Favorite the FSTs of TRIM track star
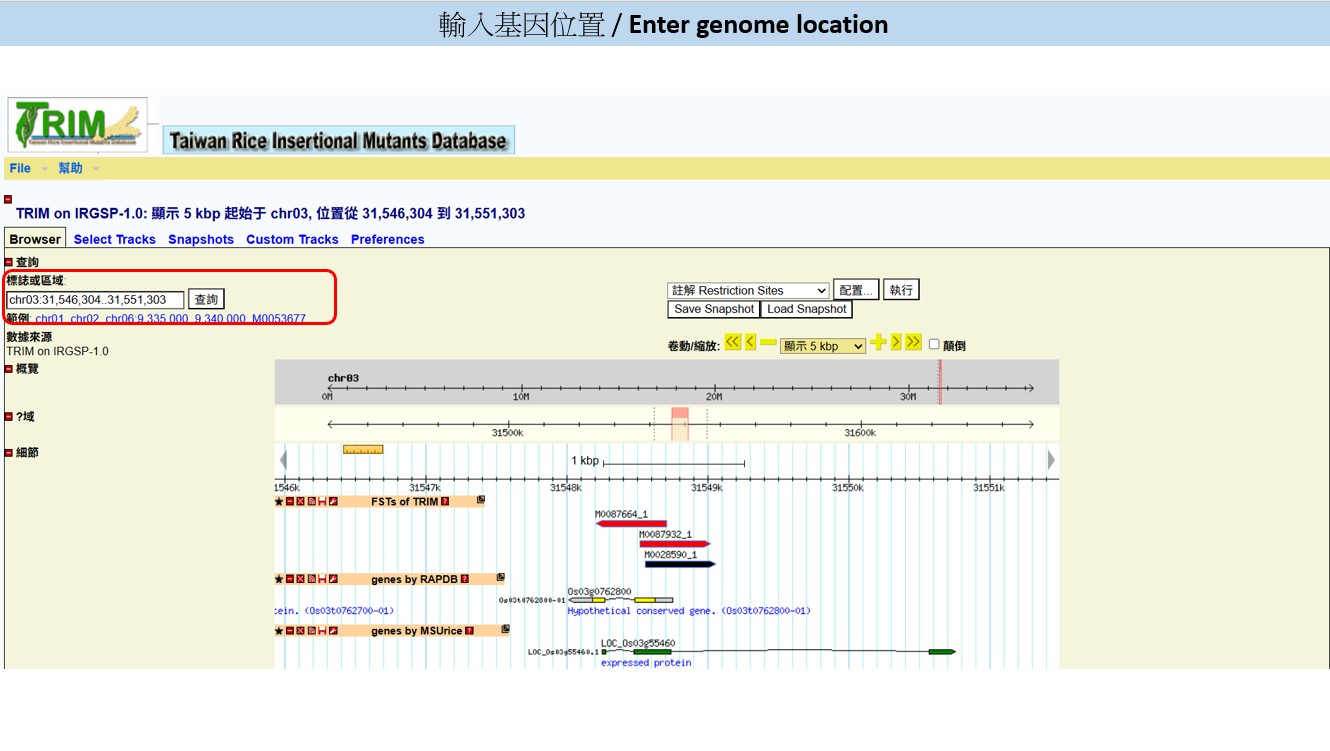The image size is (1330, 751). point(279,502)
